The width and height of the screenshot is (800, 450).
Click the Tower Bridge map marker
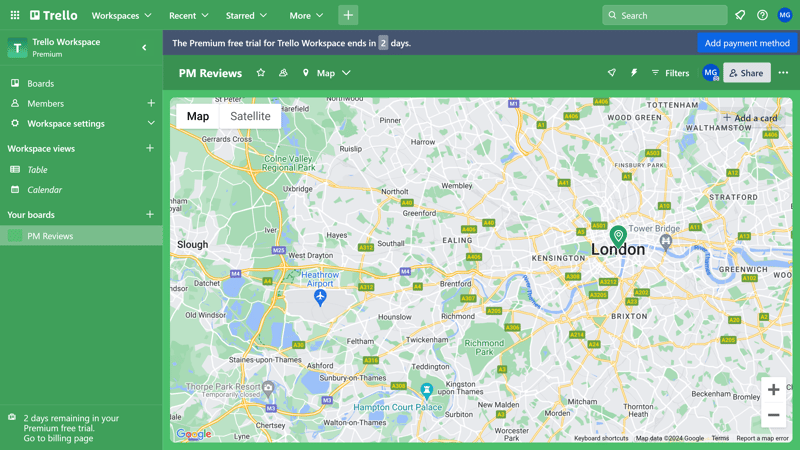click(x=665, y=242)
